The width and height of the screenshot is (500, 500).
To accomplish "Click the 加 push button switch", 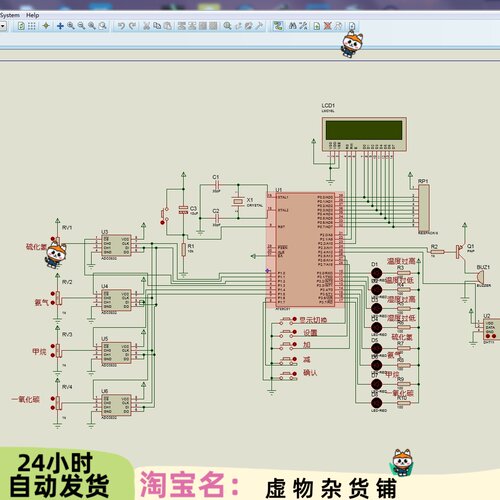I will tap(286, 345).
